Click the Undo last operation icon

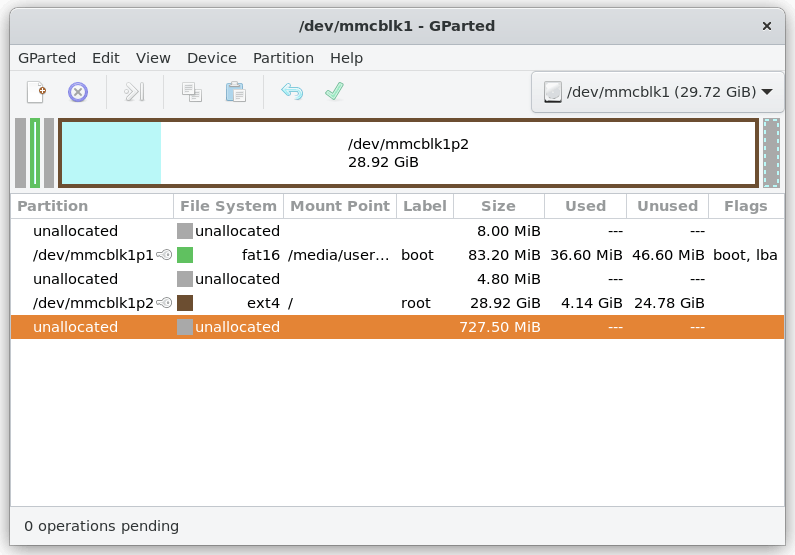click(x=292, y=93)
